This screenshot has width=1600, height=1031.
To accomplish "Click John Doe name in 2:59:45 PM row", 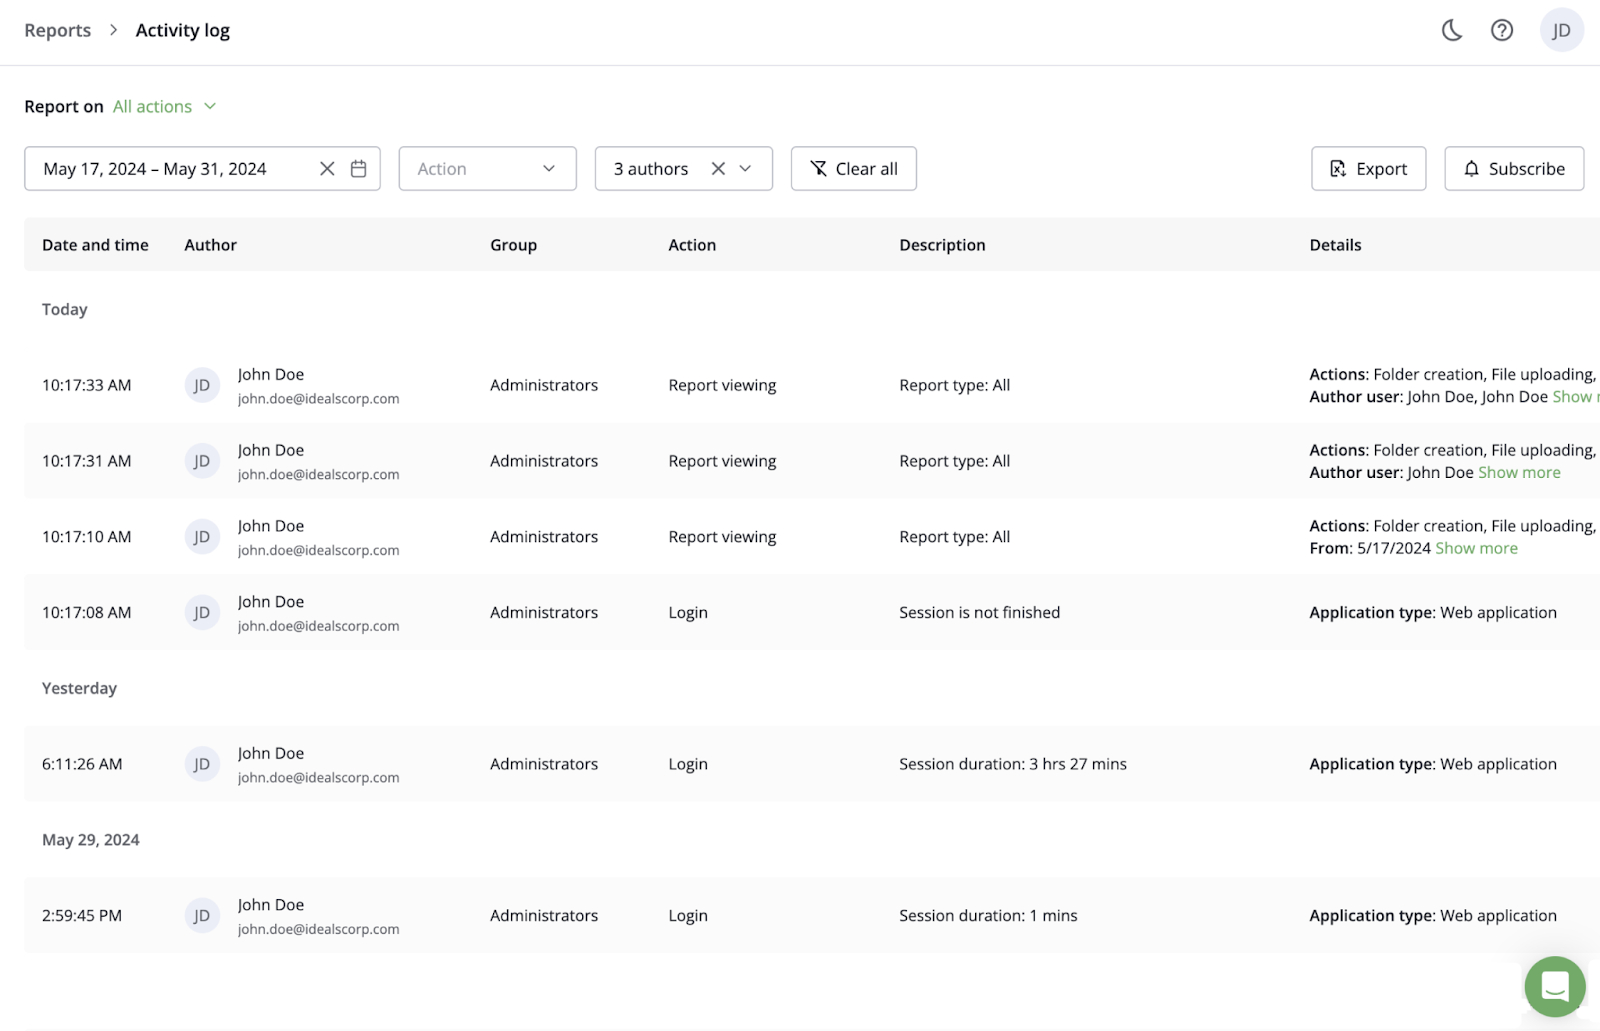I will click(270, 904).
